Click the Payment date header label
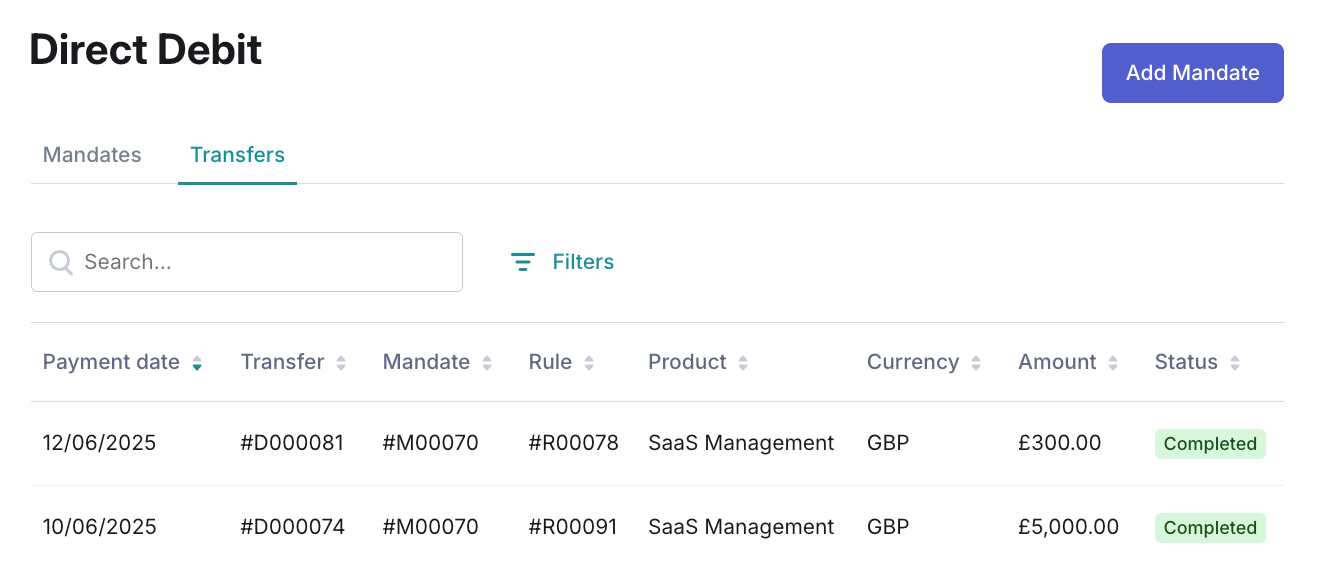1320x569 pixels. [x=111, y=362]
